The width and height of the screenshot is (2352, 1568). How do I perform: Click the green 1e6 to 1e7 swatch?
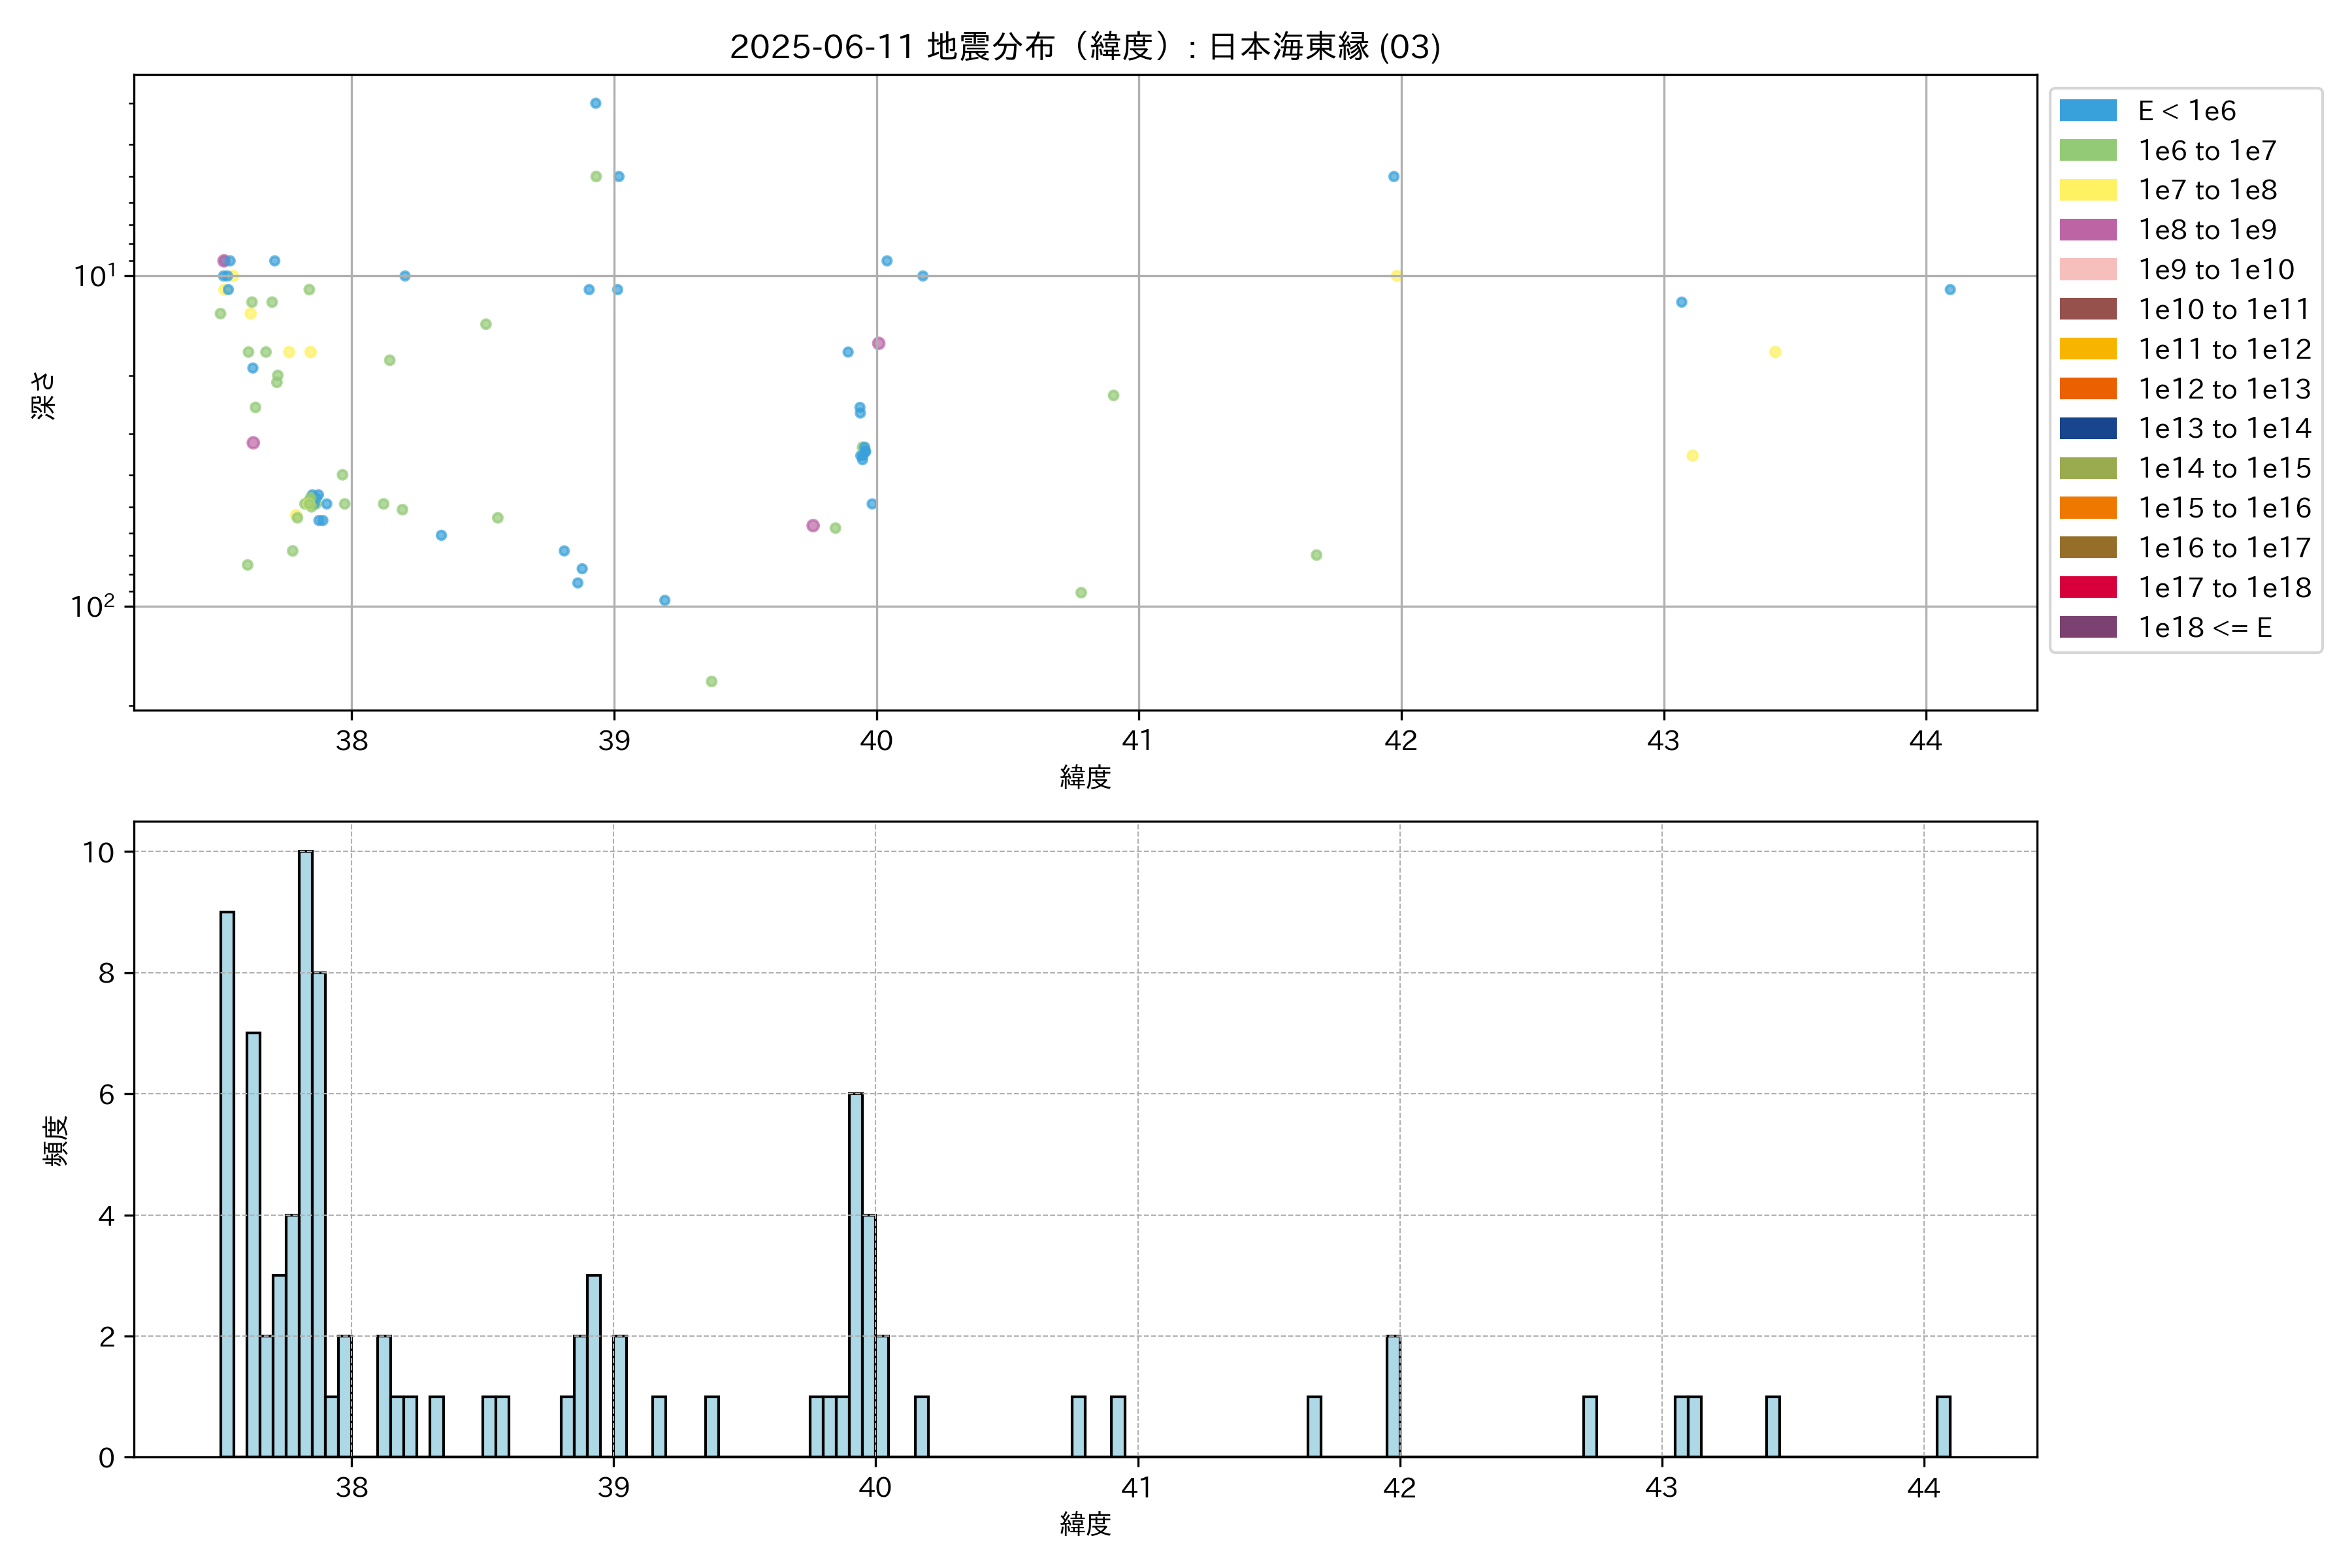(x=2087, y=150)
